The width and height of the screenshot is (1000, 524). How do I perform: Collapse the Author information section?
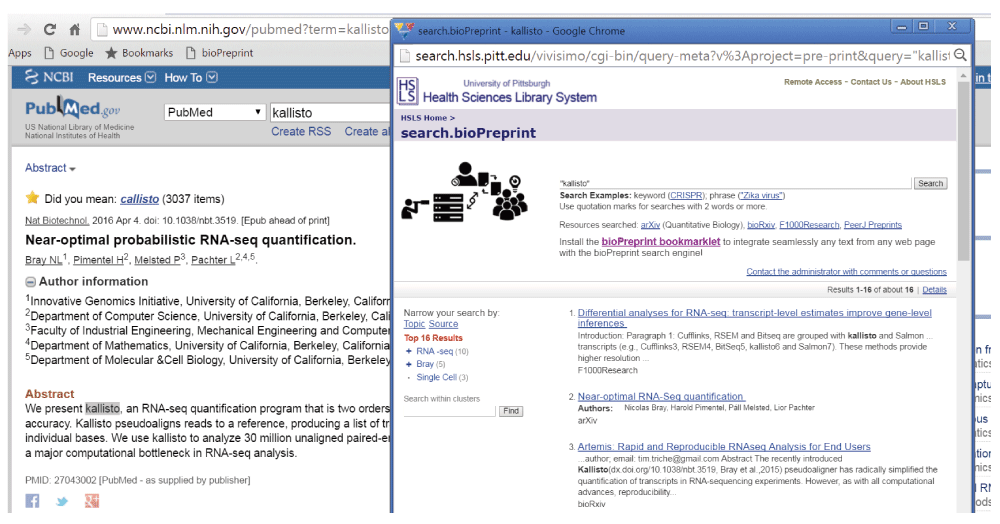pos(30,282)
